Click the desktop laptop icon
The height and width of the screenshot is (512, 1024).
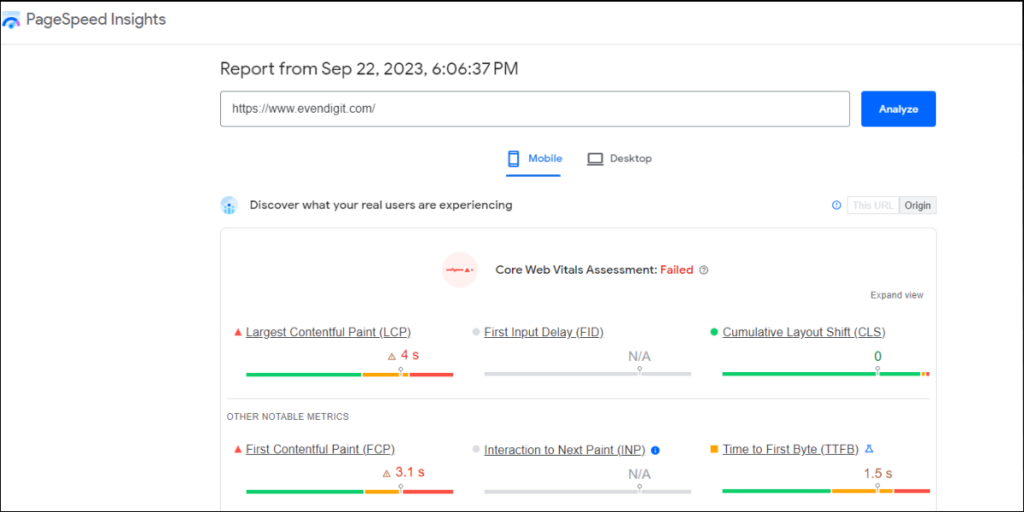(x=595, y=159)
